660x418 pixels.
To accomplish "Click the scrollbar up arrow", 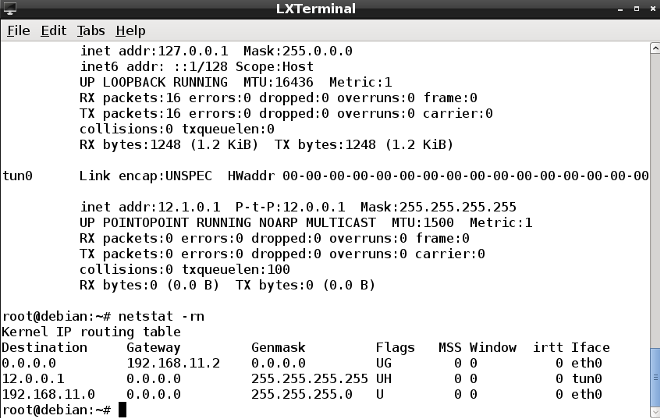I will coord(654,48).
